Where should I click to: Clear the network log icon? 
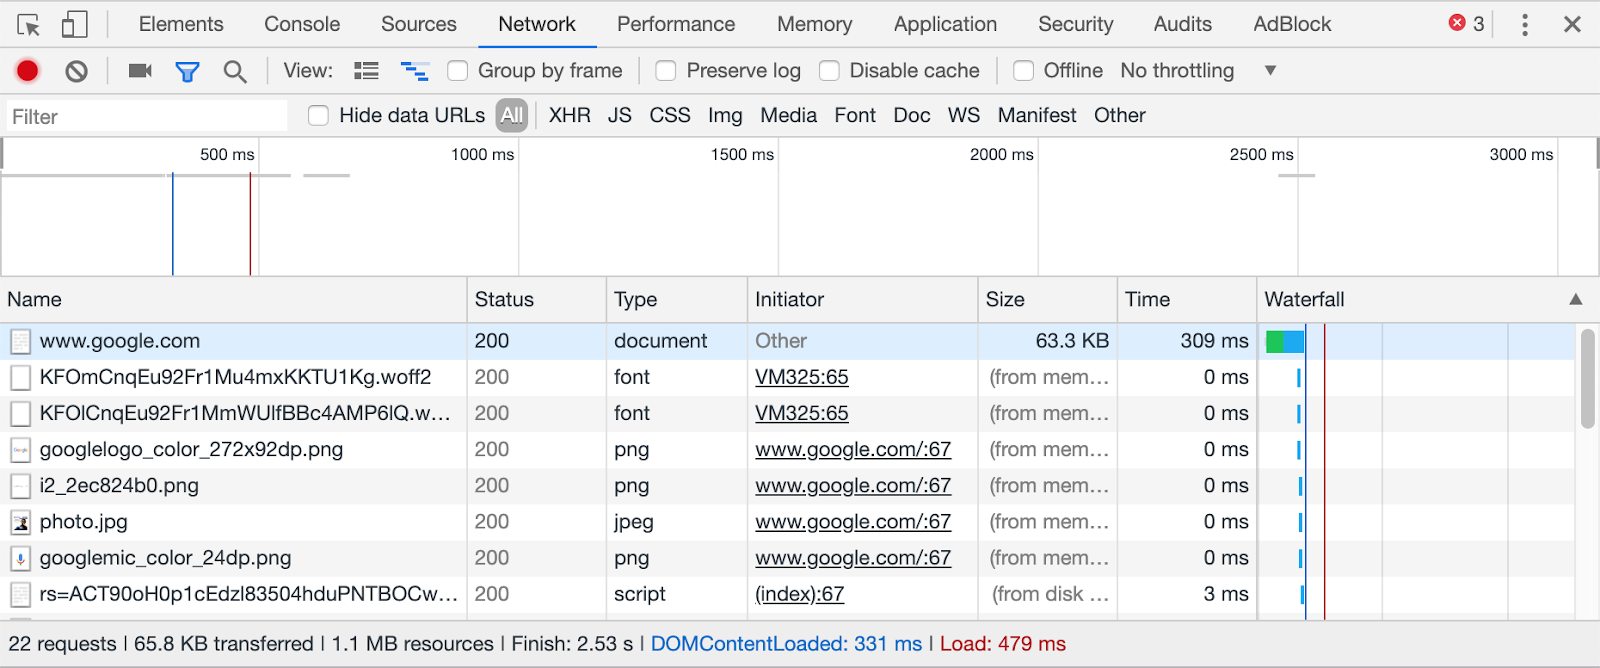(76, 71)
